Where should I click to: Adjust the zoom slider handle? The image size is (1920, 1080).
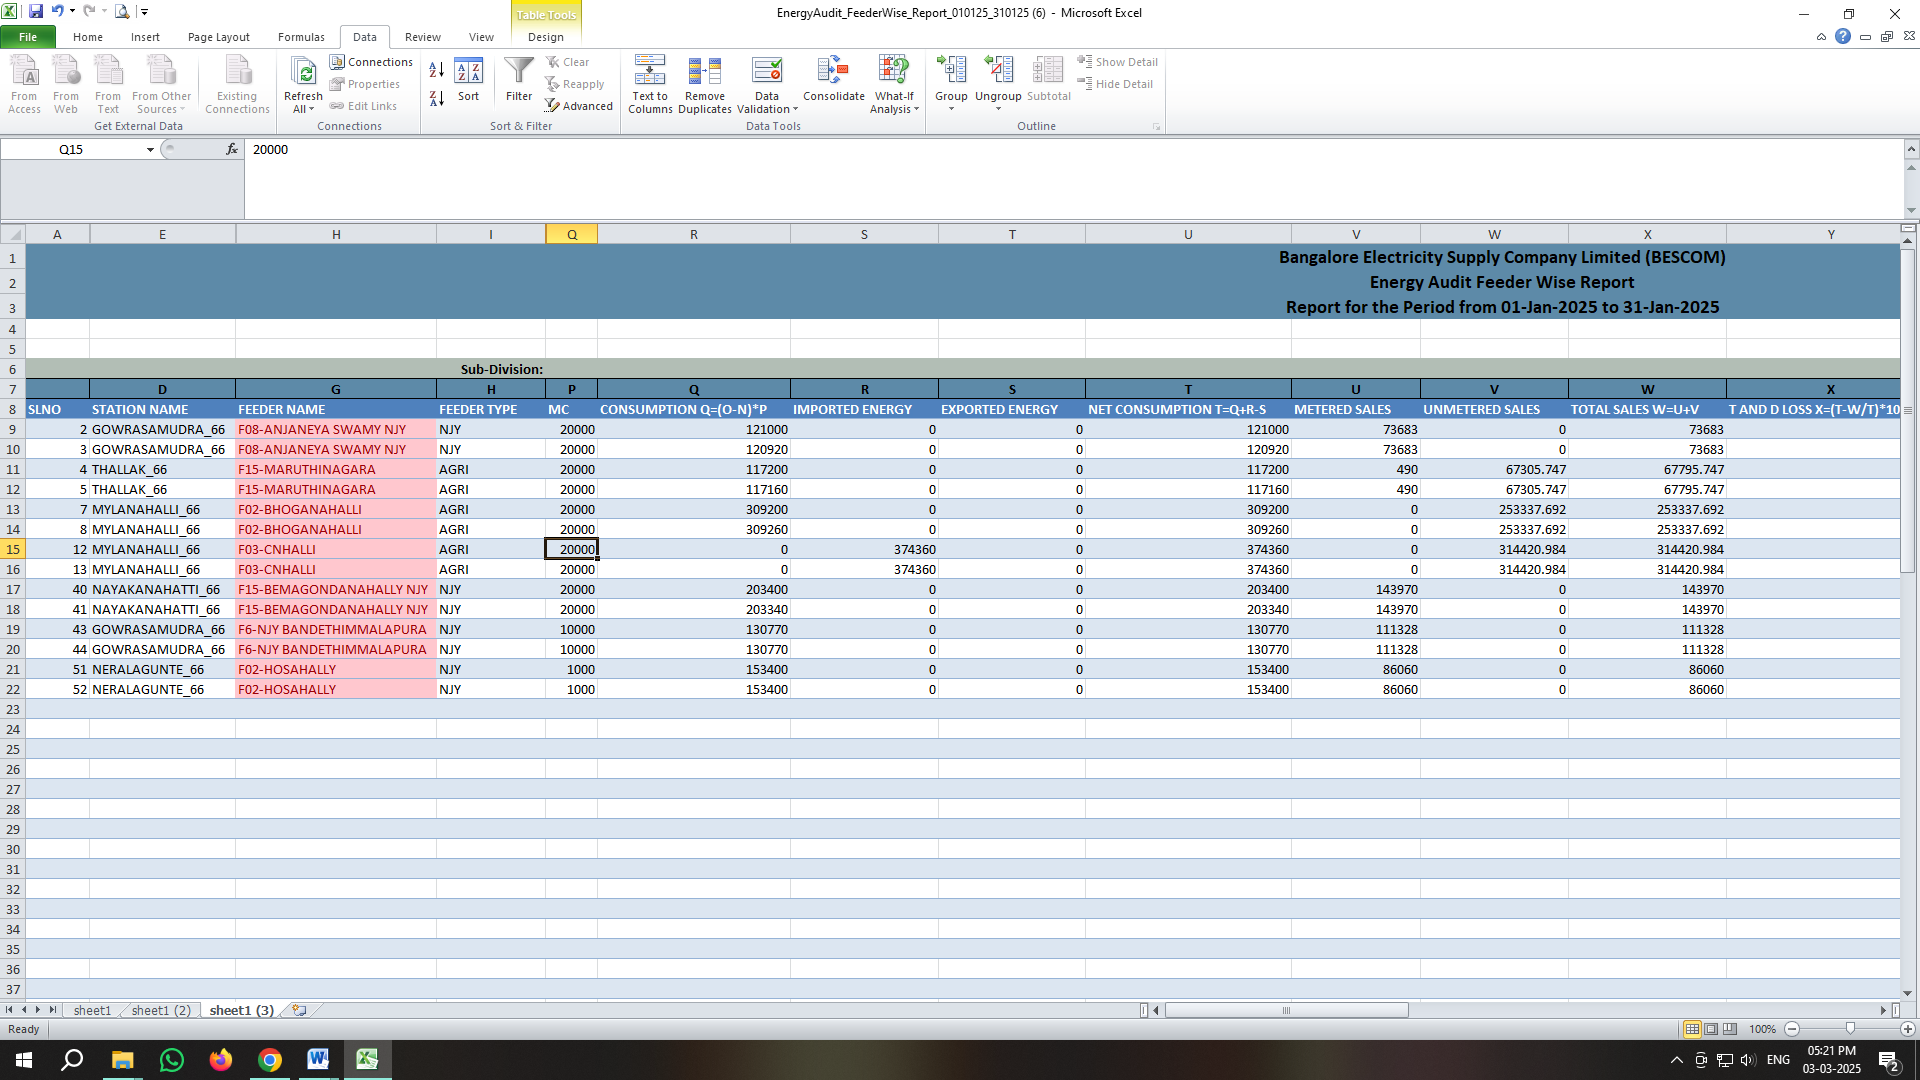pyautogui.click(x=1850, y=1029)
